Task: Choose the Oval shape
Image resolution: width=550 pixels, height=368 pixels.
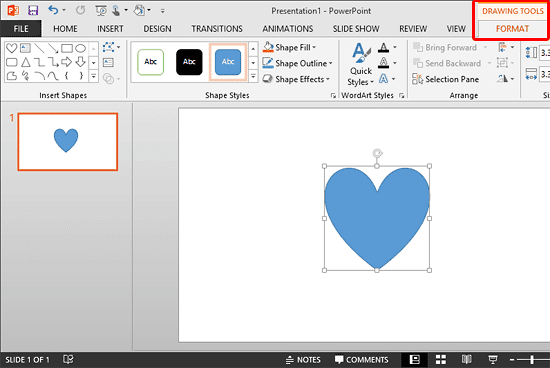Action: [81, 48]
